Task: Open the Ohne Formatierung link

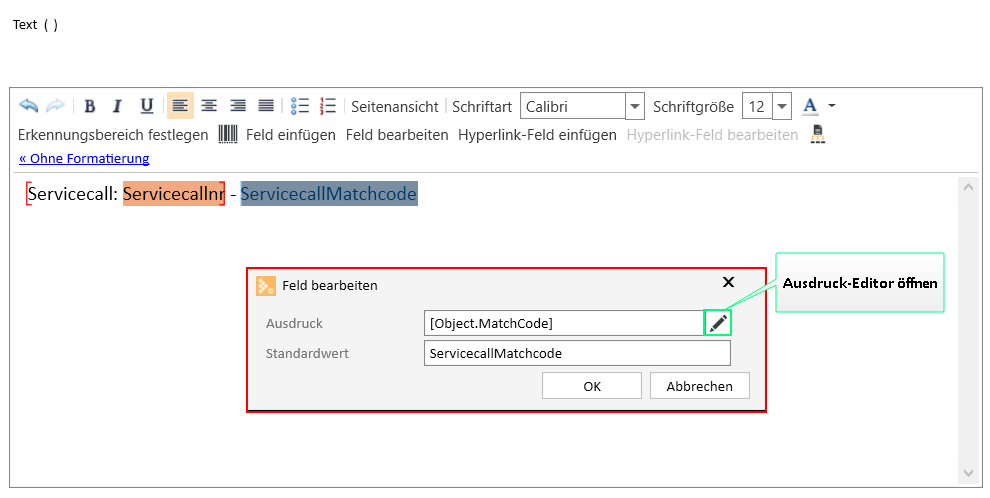Action: 84,158
